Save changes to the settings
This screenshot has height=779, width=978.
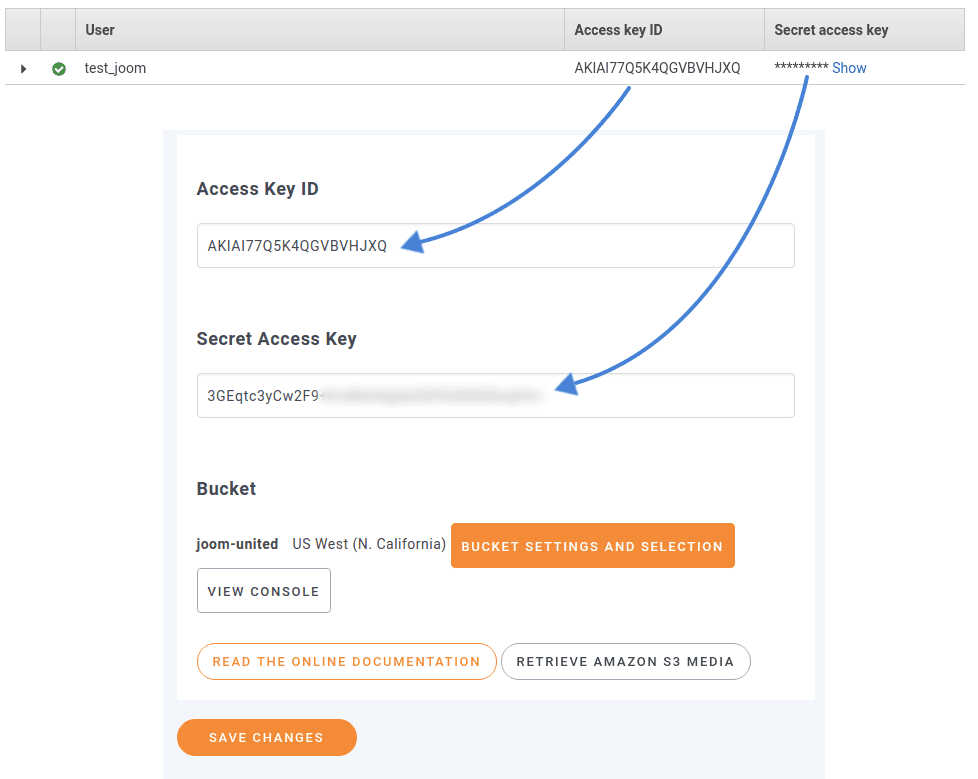[x=267, y=737]
